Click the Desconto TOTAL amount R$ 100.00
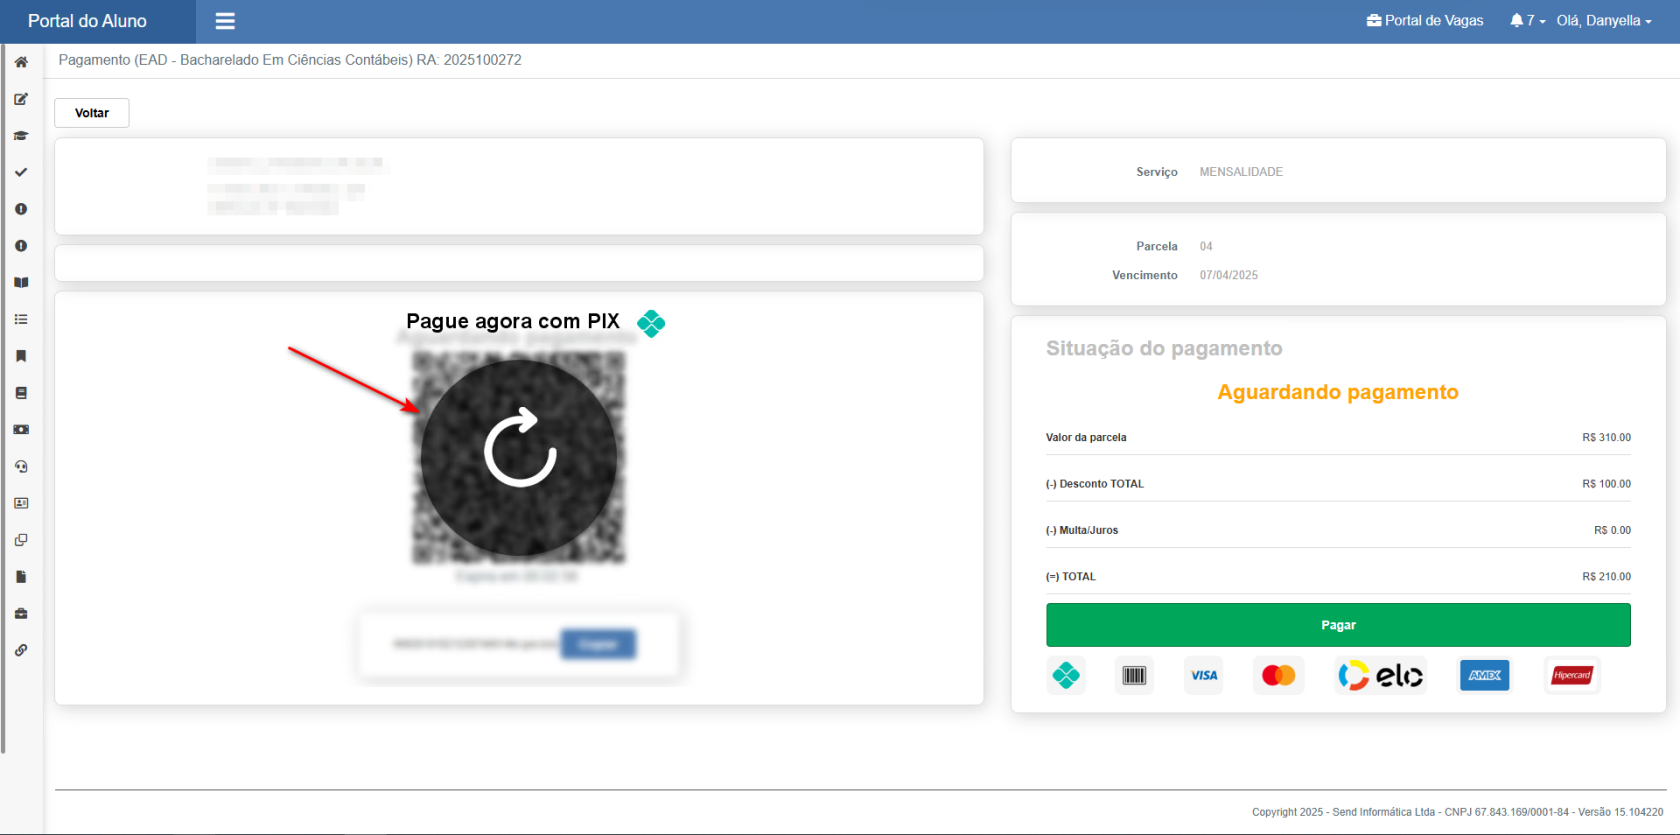 click(x=1606, y=484)
